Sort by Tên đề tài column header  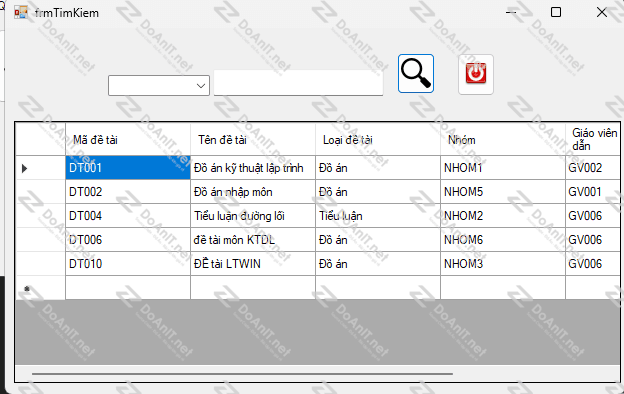click(x=253, y=140)
